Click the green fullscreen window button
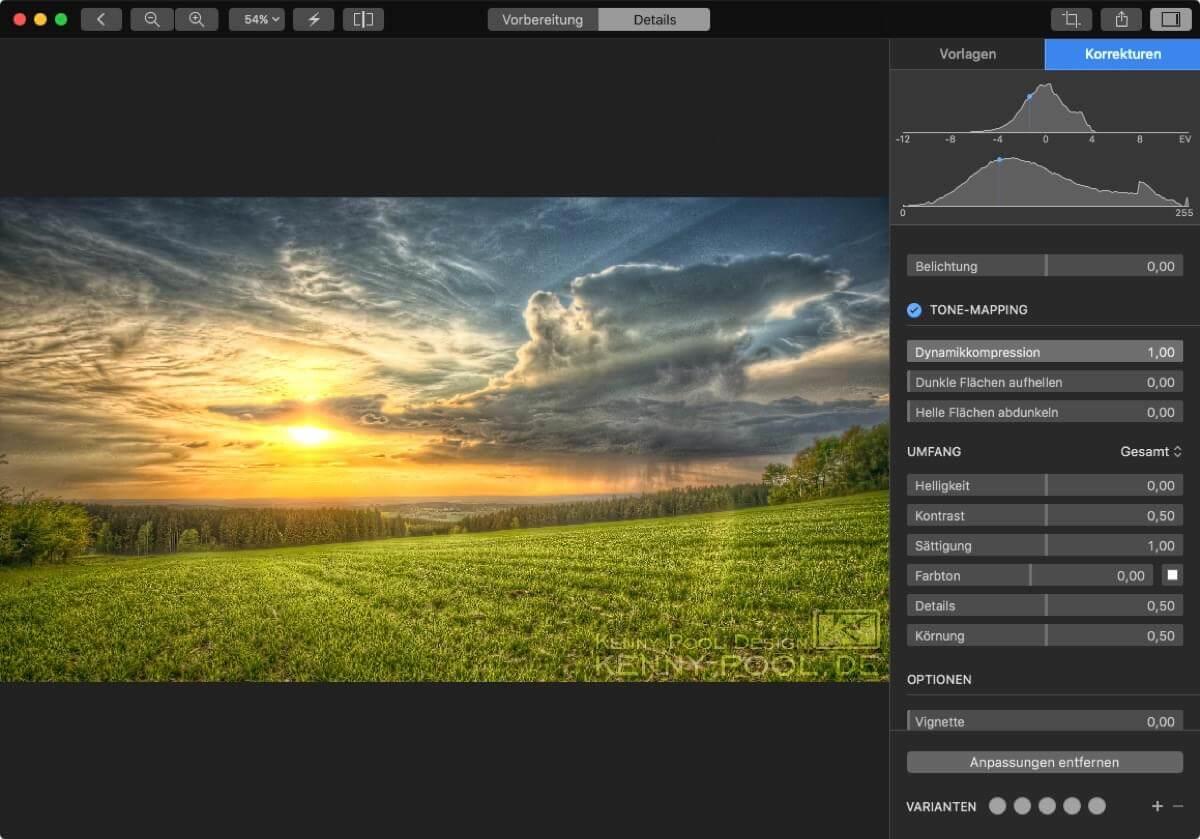 click(x=61, y=19)
